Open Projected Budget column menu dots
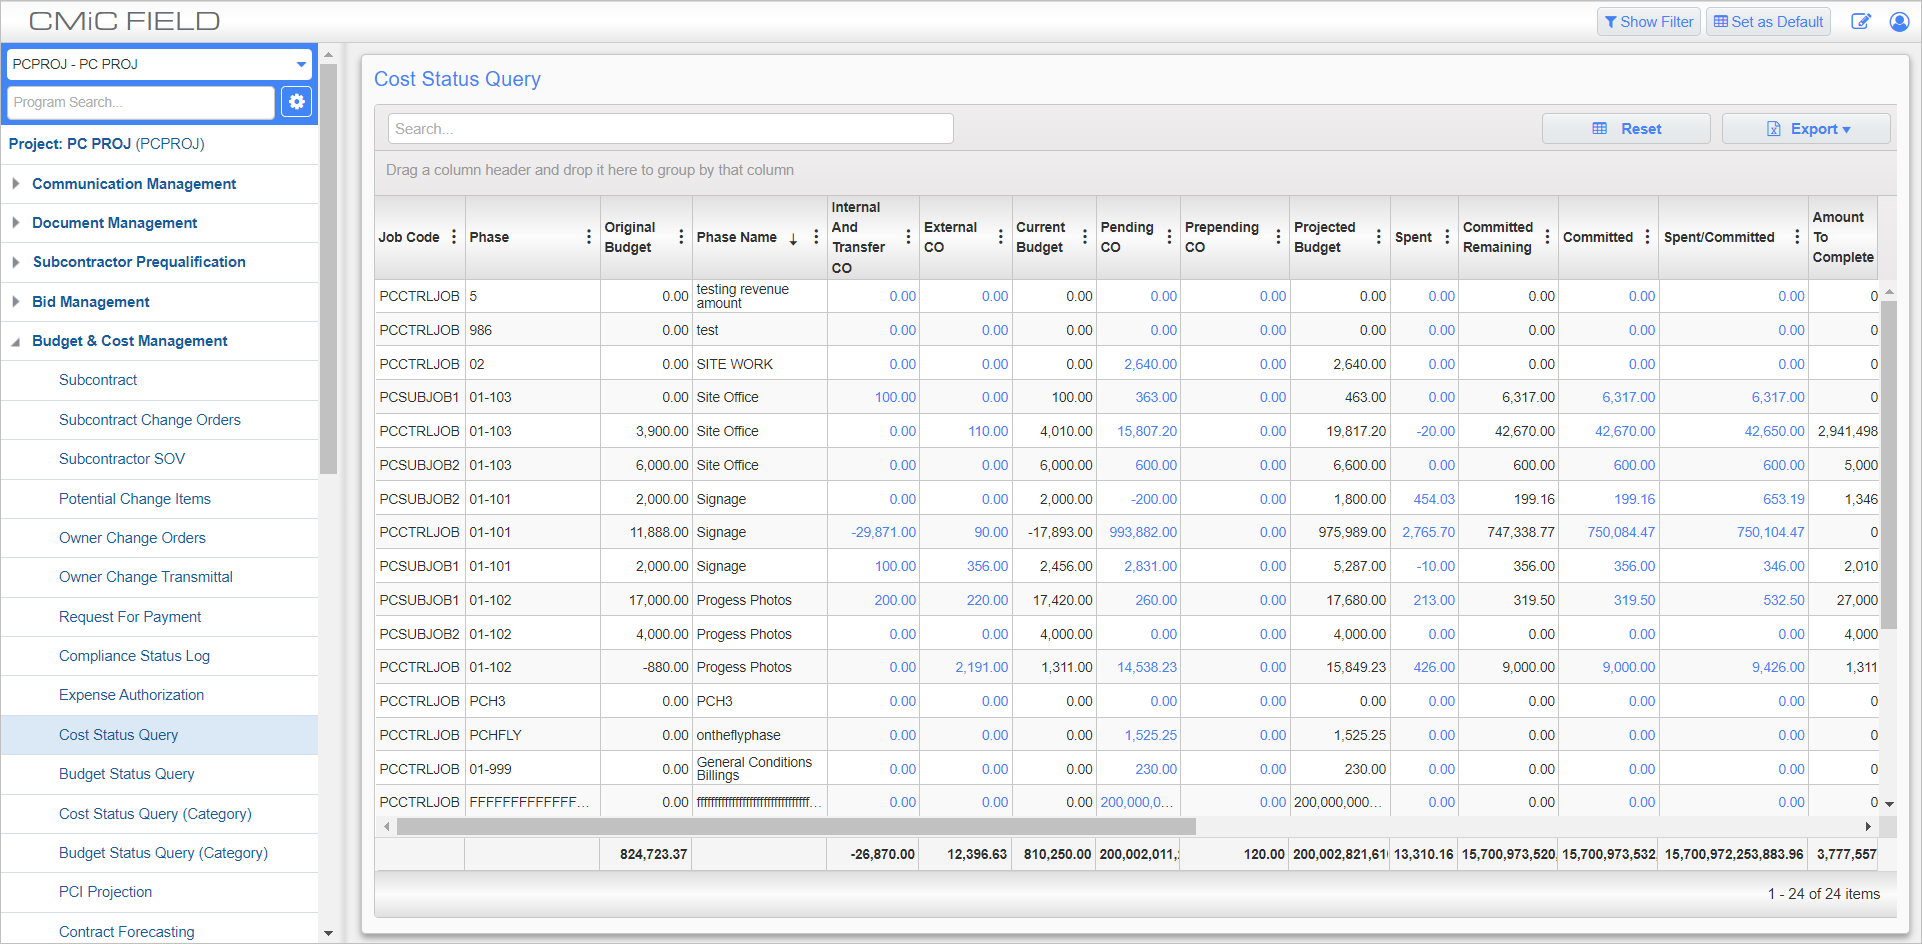 tap(1379, 237)
